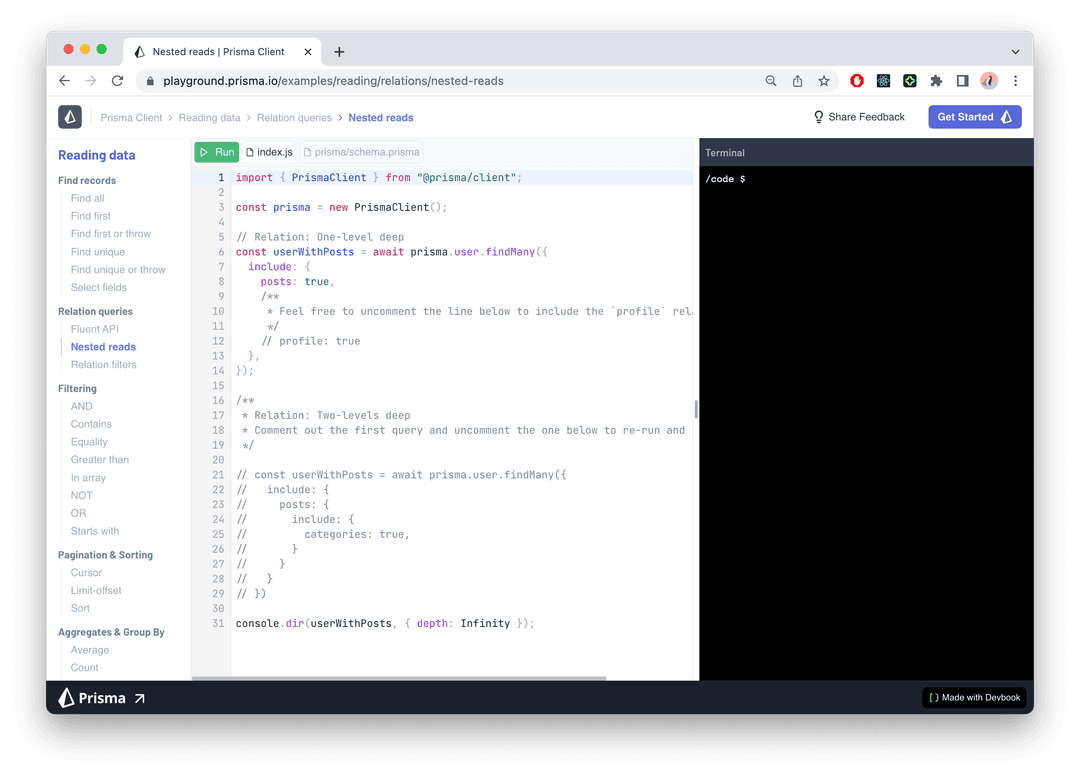Click the browser extensions puzzle piece icon
This screenshot has height=775, width=1080.
tap(936, 81)
